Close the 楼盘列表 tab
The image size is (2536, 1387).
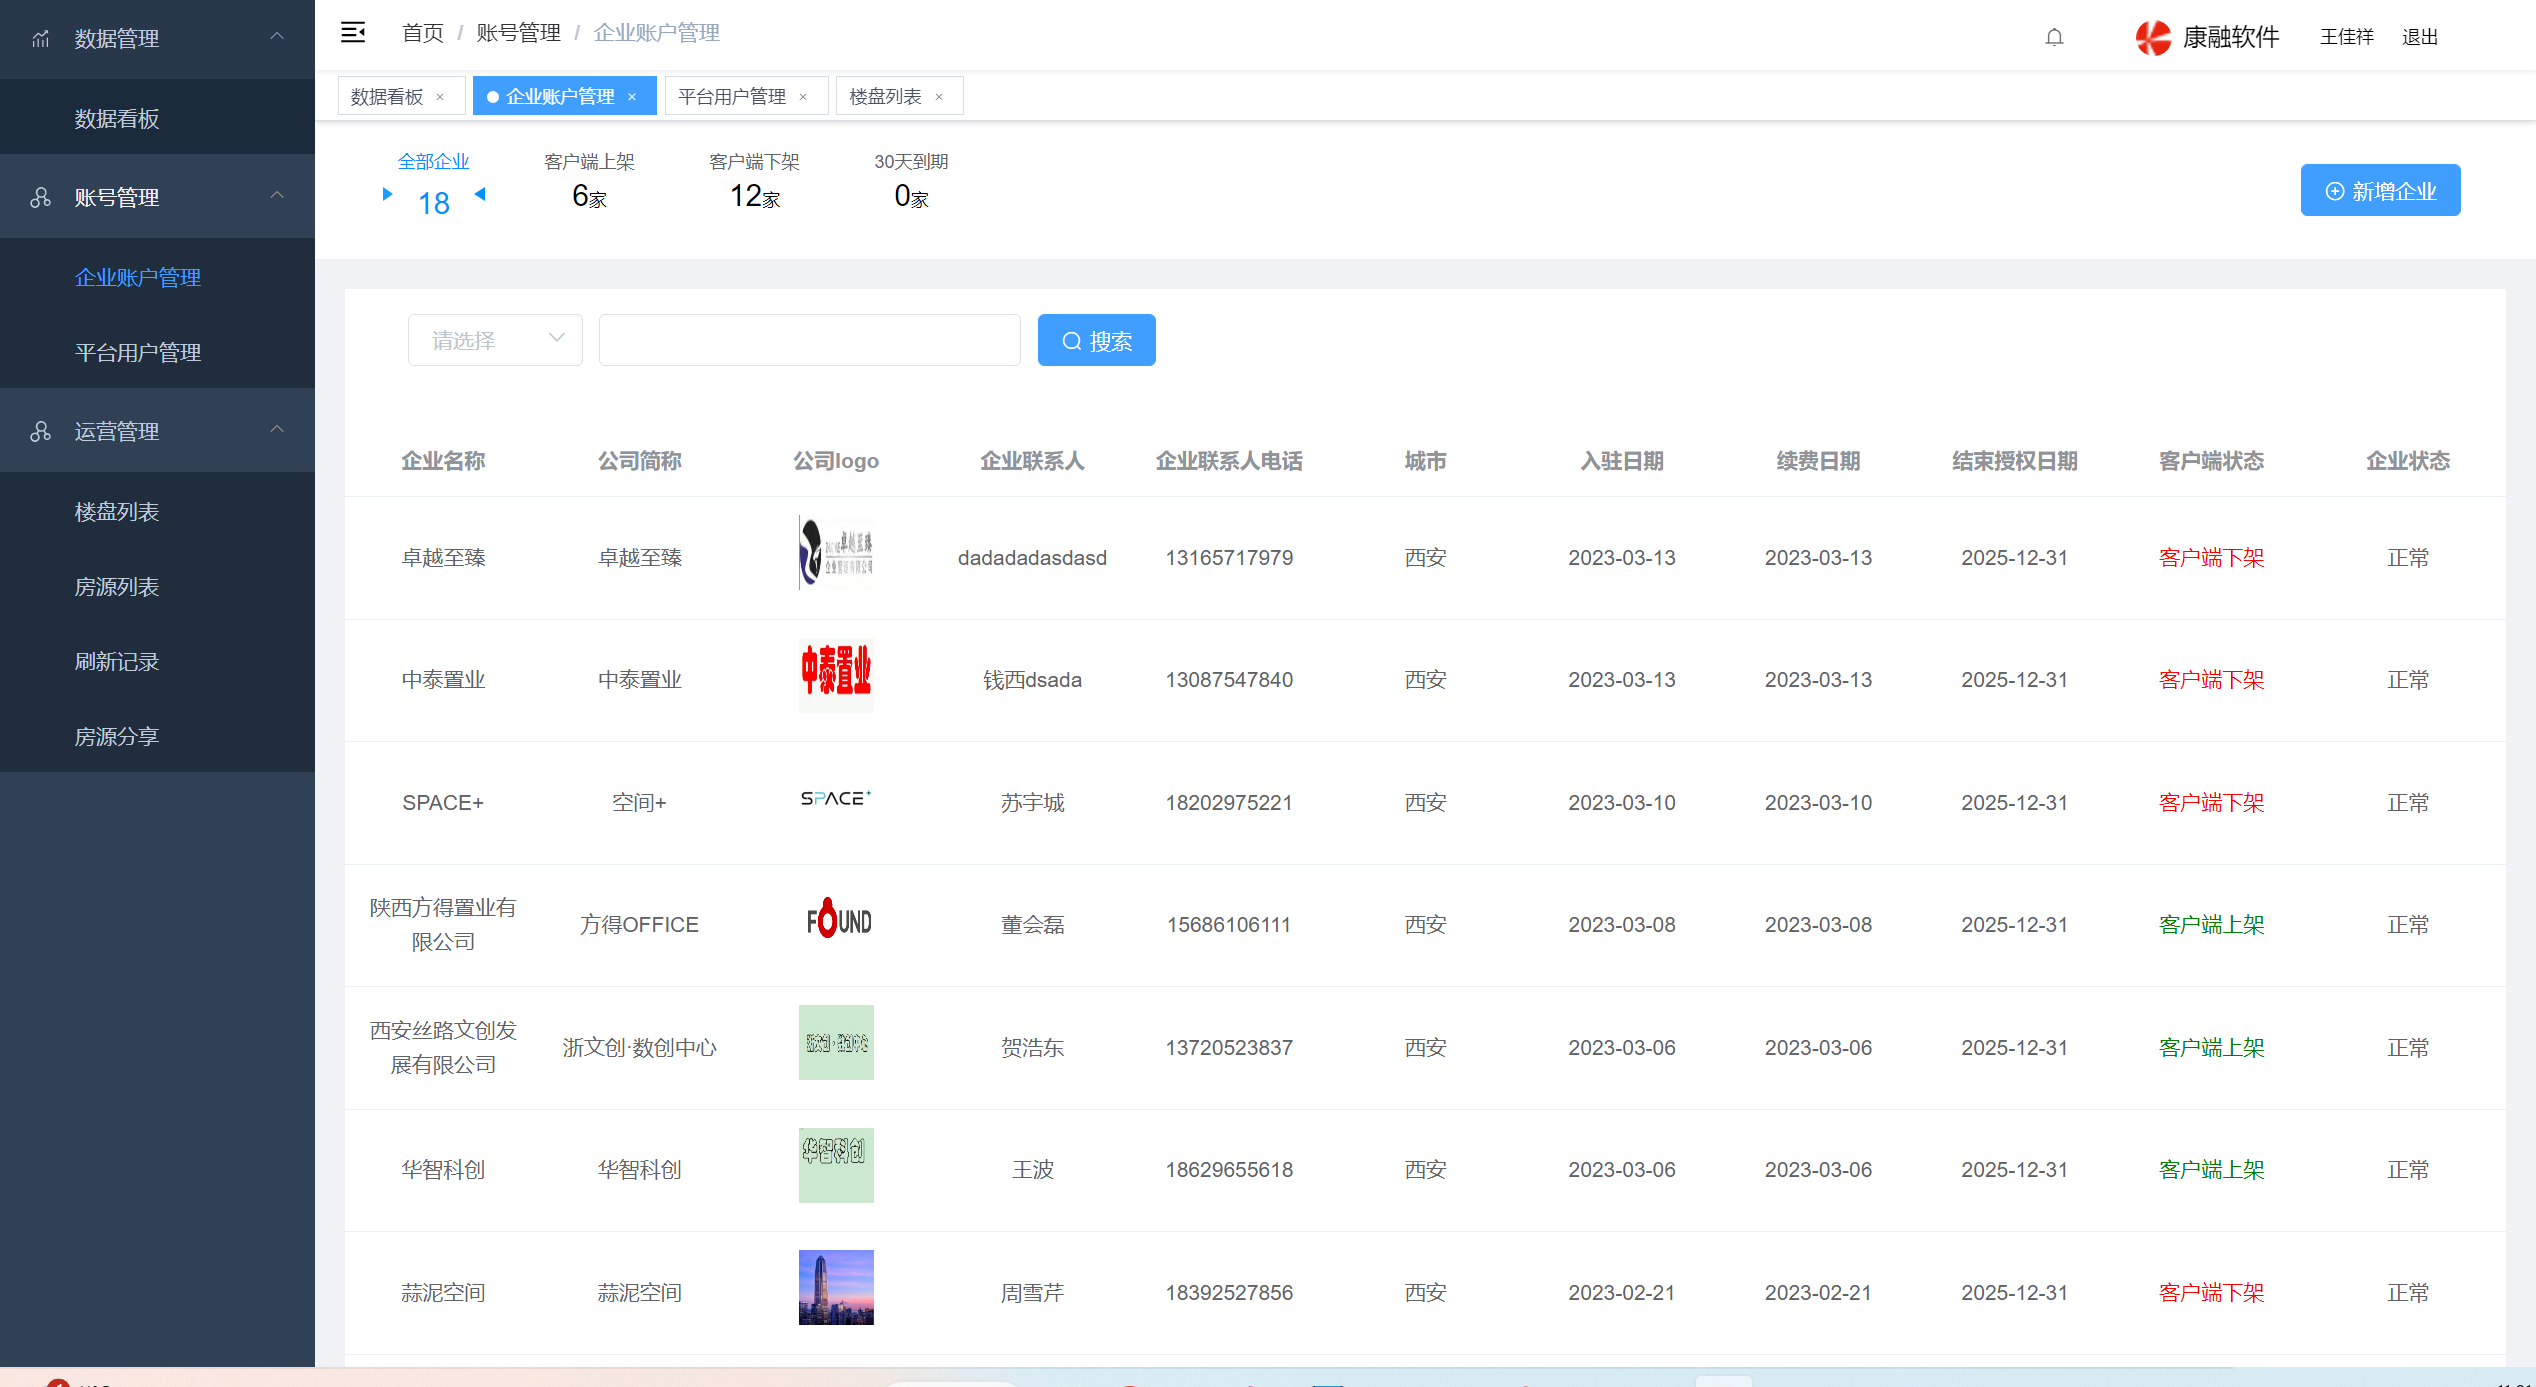939,97
